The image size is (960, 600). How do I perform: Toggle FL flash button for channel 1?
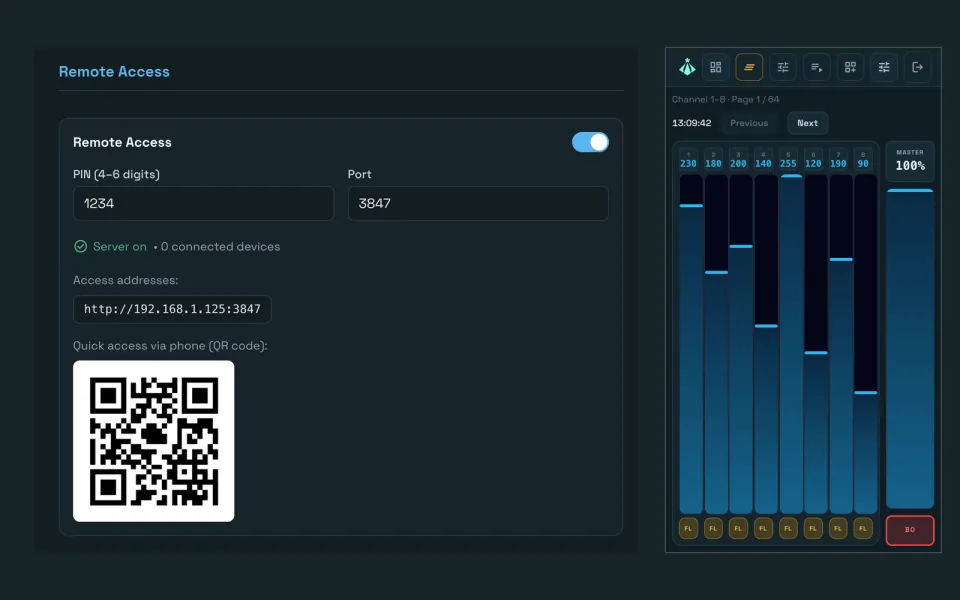[x=688, y=528]
